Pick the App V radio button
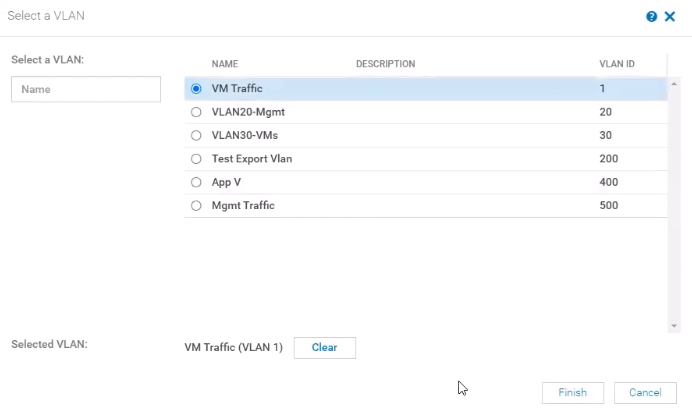Image resolution: width=692 pixels, height=414 pixels. [196, 182]
